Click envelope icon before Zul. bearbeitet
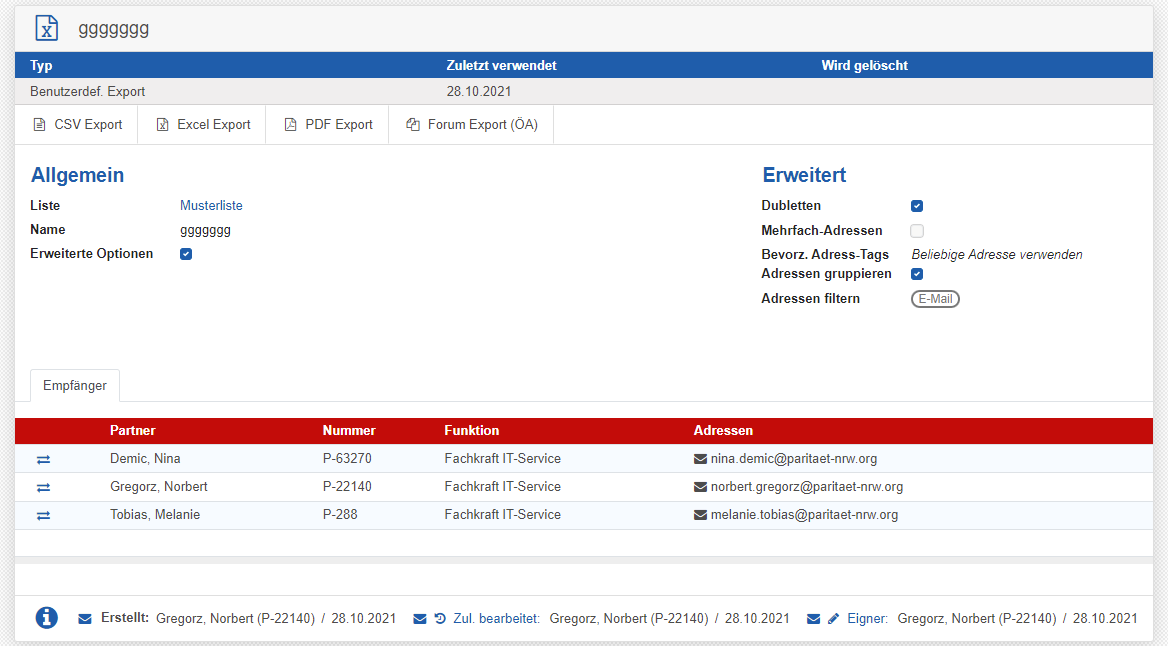 pyautogui.click(x=420, y=619)
